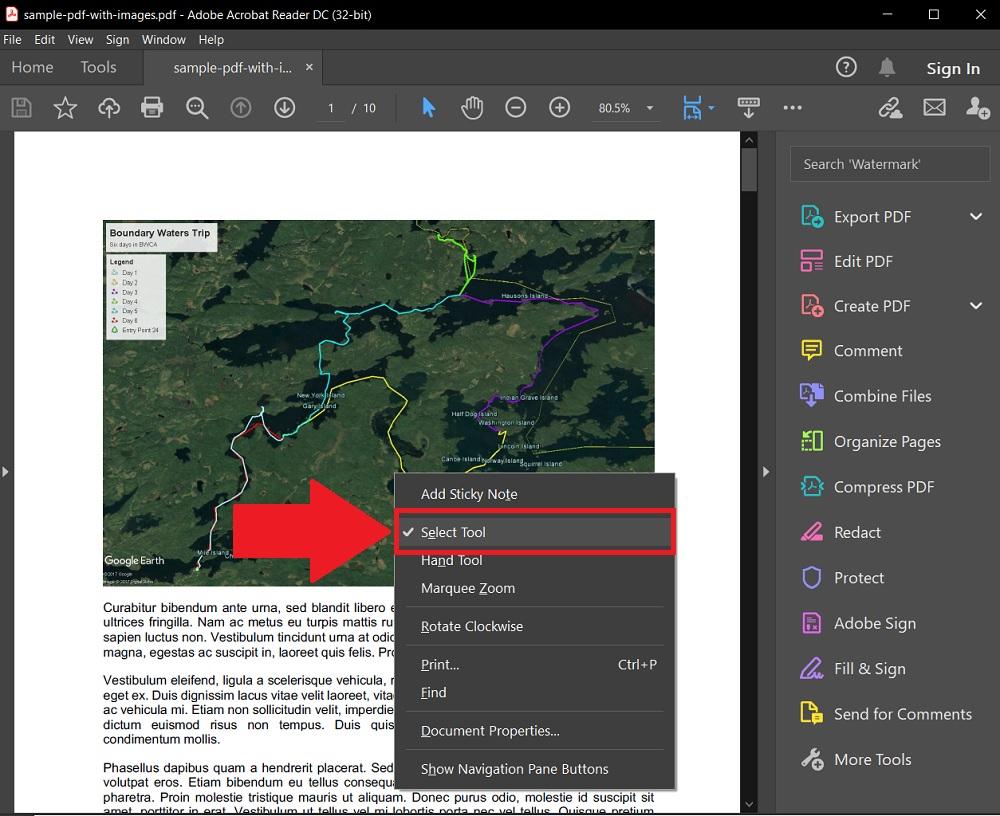Toggle the checked Select Tool menu entry
This screenshot has height=816, width=1000.
[534, 532]
